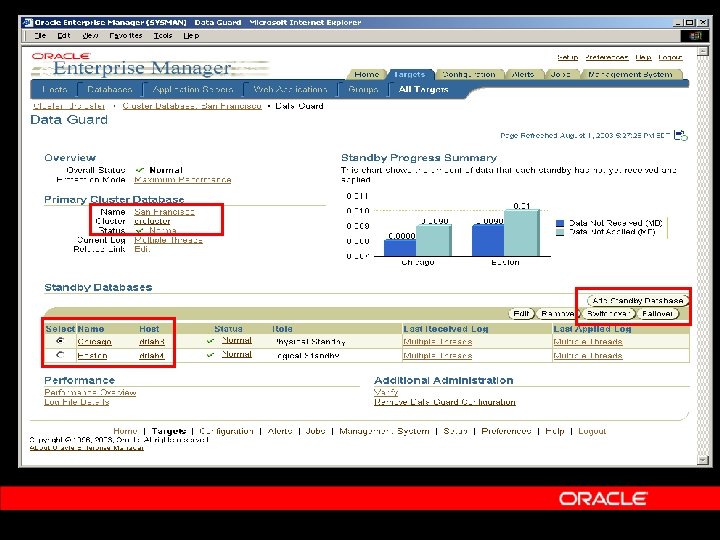Click the Switchover button

point(608,314)
